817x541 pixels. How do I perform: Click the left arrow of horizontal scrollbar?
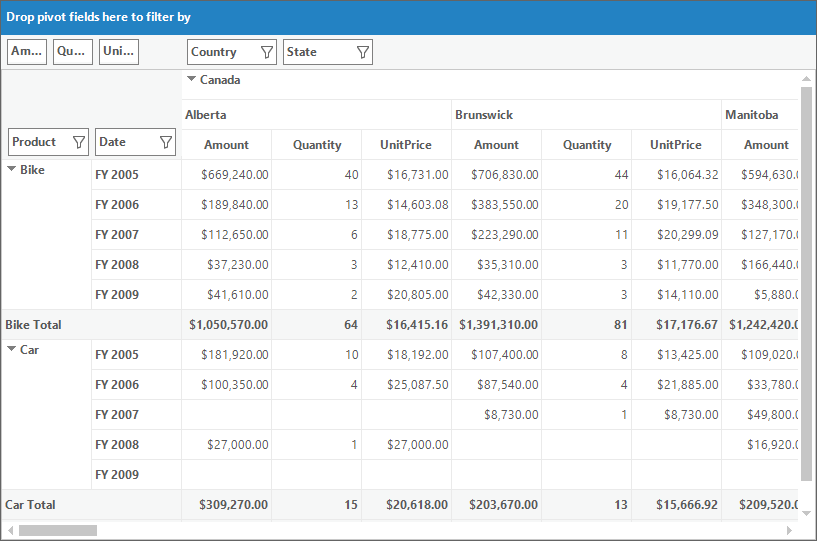point(10,531)
